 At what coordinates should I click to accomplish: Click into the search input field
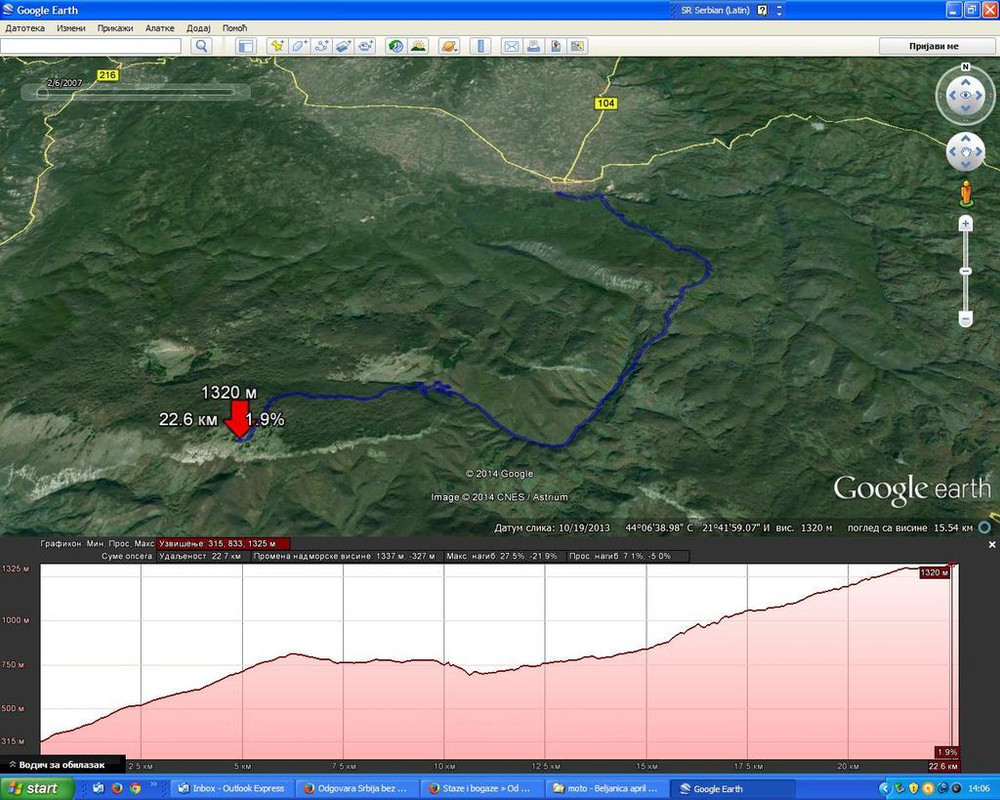pyautogui.click(x=91, y=46)
